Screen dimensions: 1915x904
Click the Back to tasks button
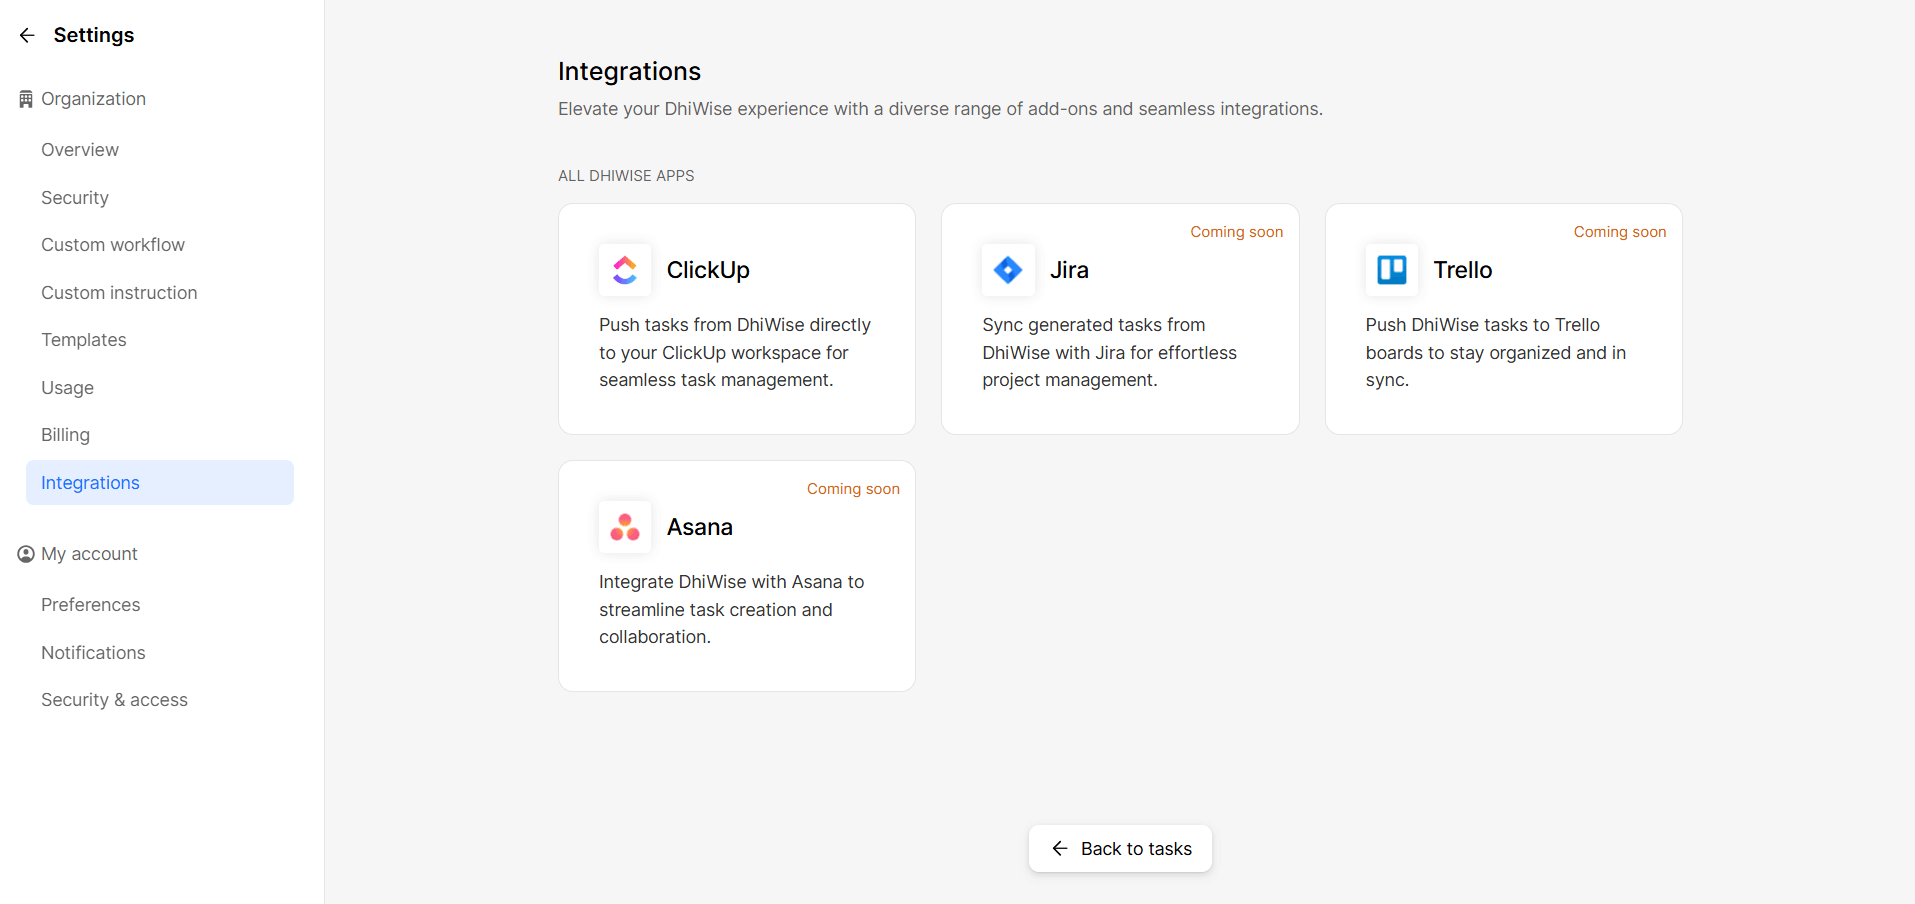[1120, 849]
